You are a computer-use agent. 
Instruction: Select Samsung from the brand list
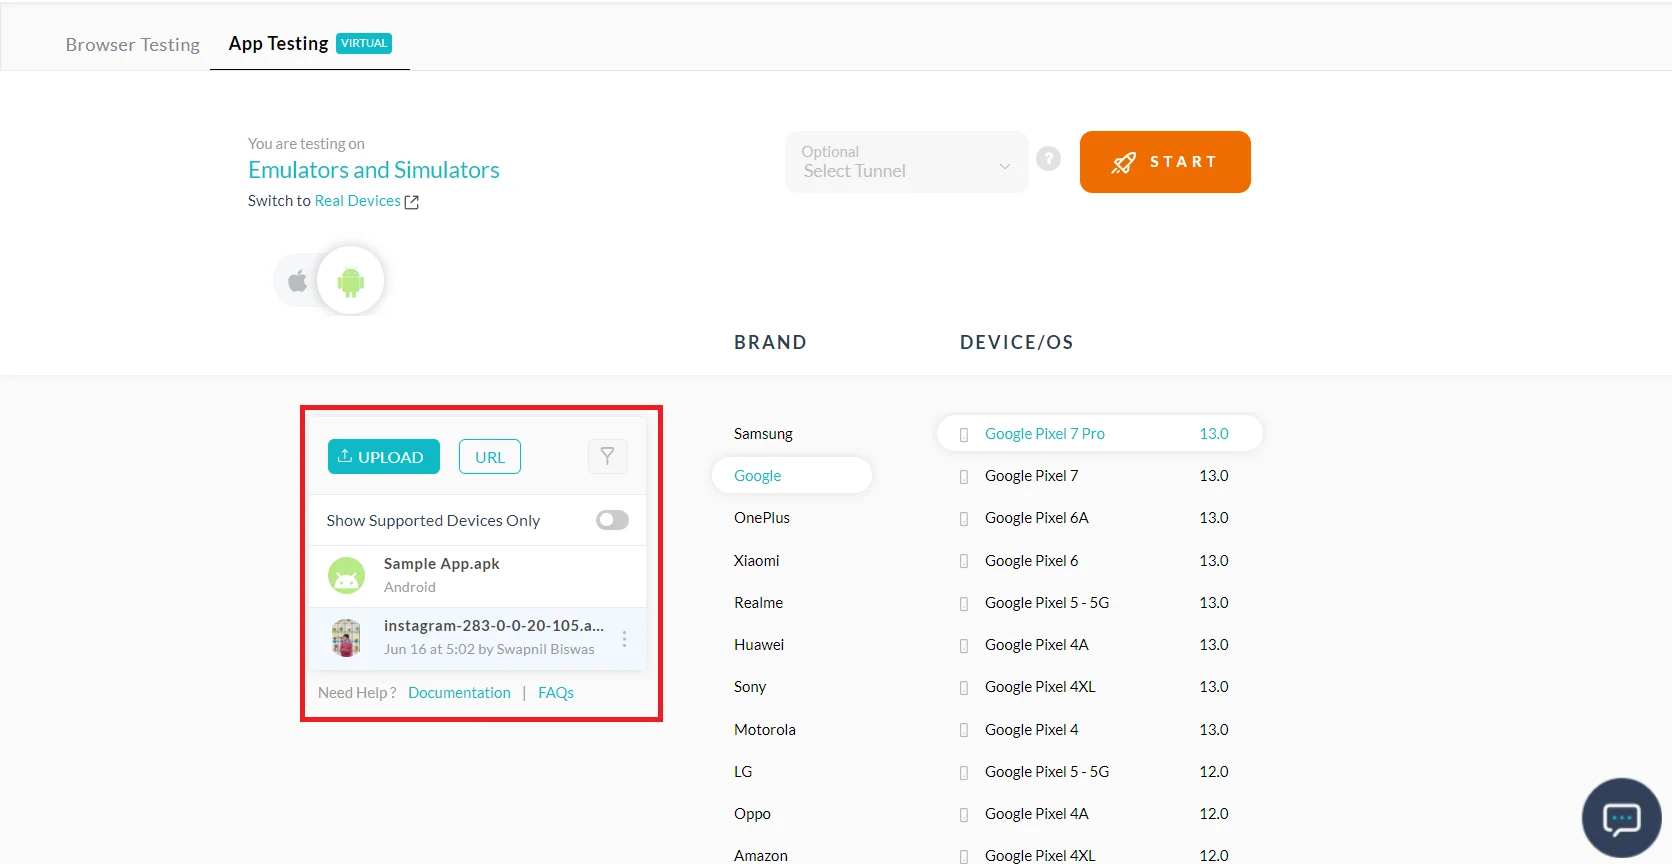pyautogui.click(x=763, y=434)
